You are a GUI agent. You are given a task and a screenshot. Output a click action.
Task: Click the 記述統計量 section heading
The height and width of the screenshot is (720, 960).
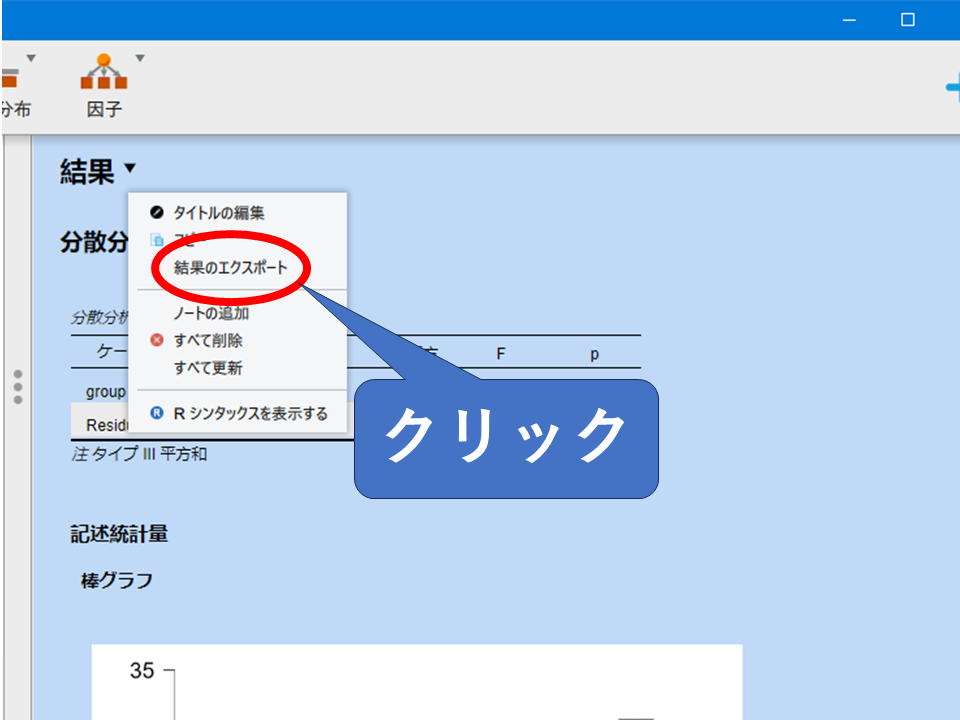pos(119,534)
